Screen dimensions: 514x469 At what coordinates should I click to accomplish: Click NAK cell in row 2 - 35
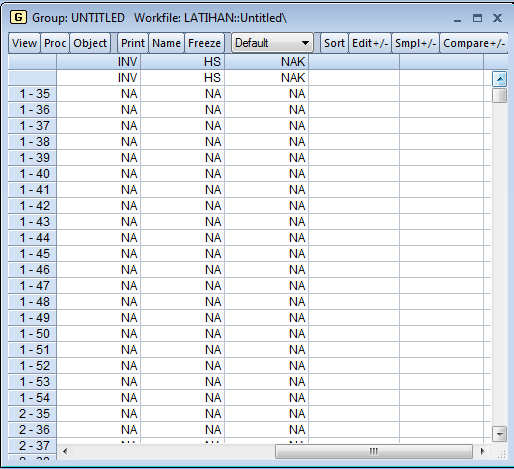267,414
